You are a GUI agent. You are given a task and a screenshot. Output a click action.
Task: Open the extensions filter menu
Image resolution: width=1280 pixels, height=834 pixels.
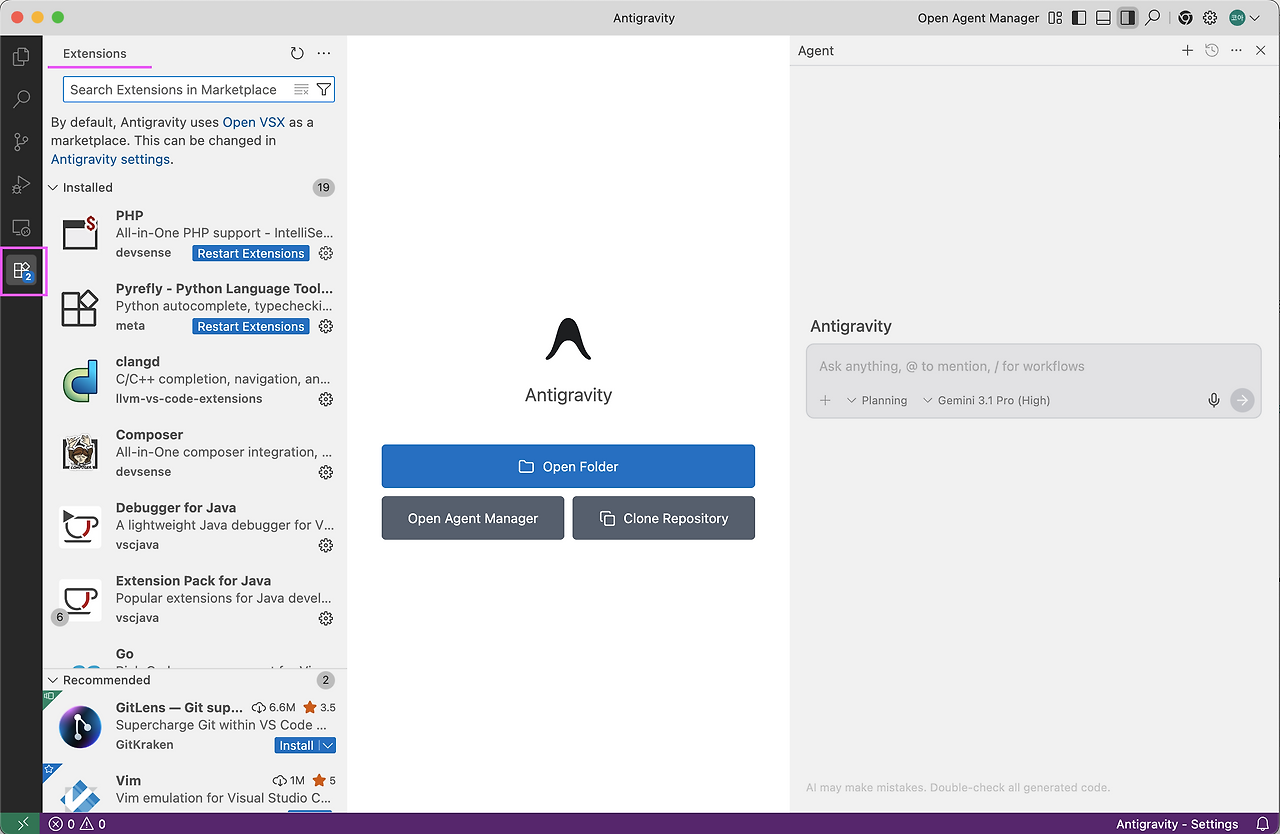pos(324,90)
